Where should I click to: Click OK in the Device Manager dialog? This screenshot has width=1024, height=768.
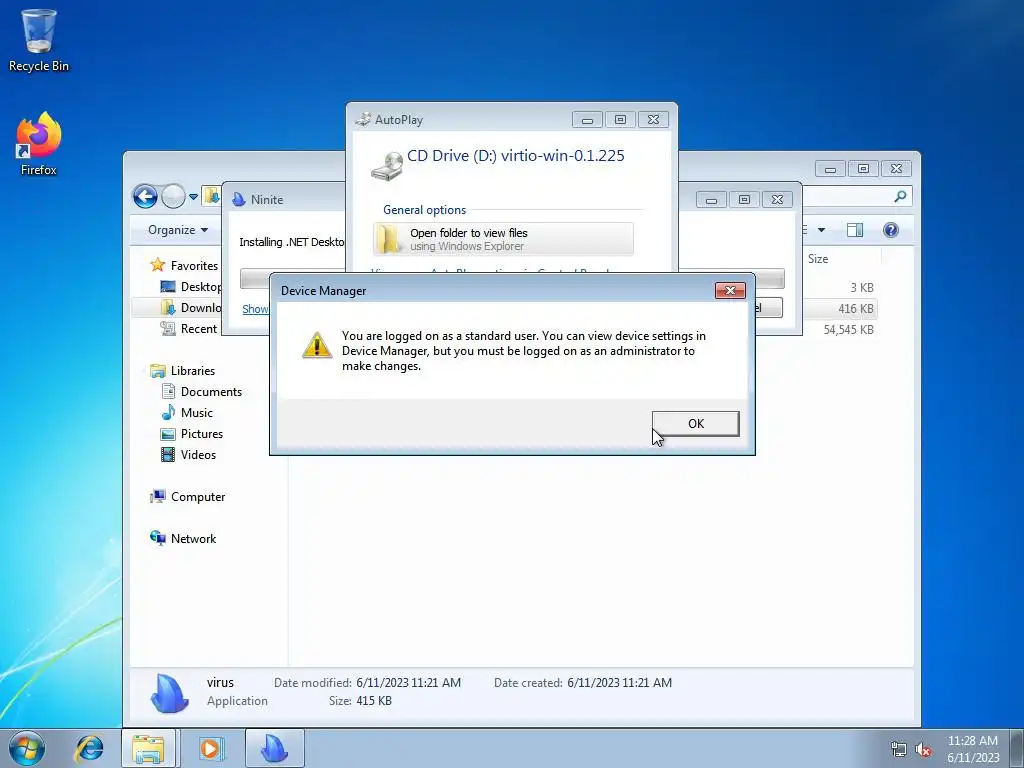point(696,423)
